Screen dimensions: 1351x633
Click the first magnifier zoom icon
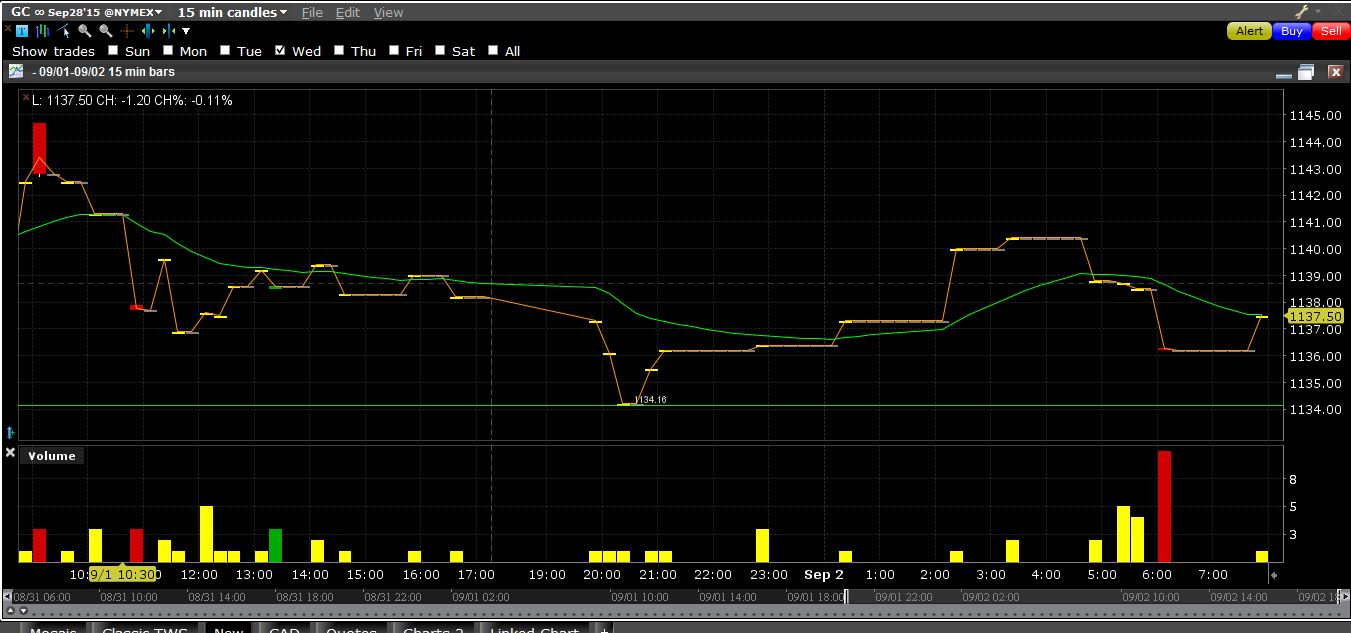[84, 31]
